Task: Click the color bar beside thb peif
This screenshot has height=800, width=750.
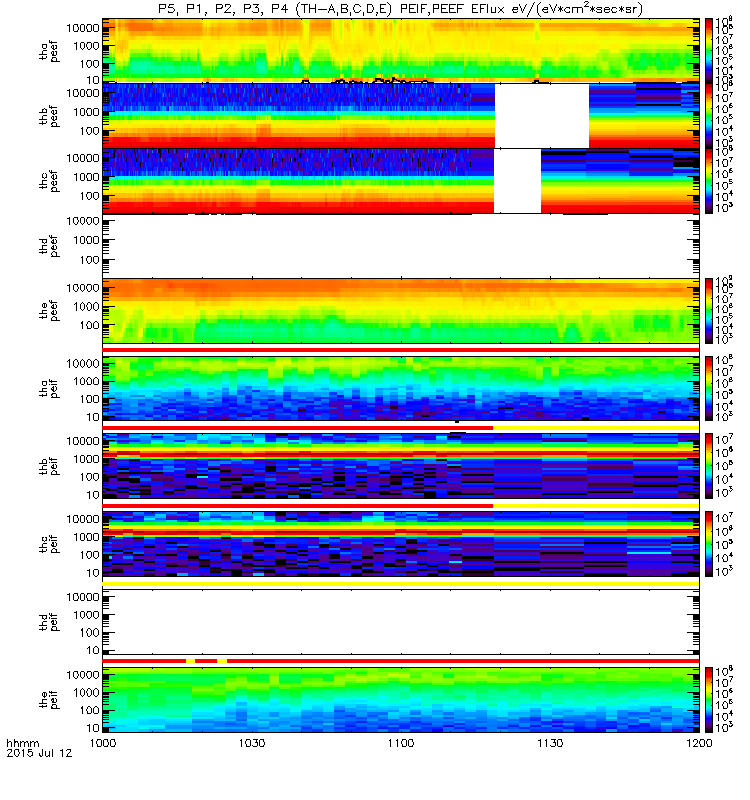Action: coord(709,466)
